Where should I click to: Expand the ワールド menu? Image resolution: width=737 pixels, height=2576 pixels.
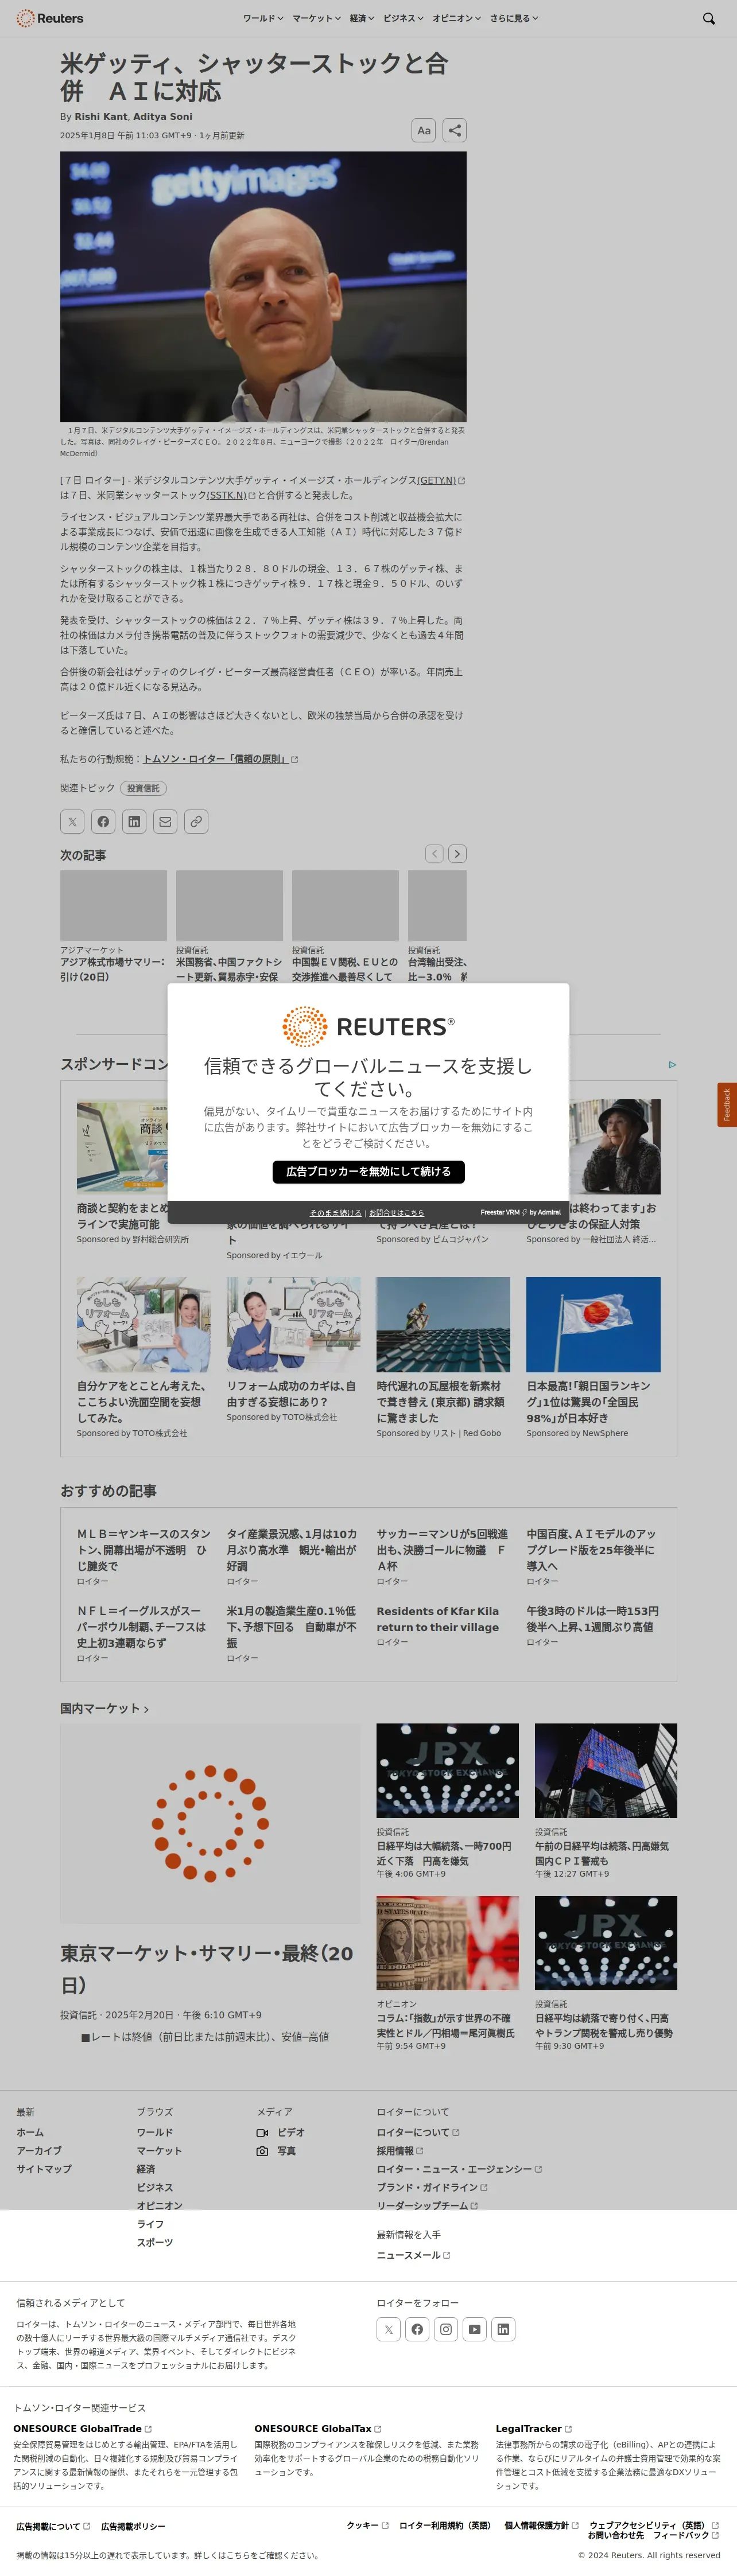(263, 18)
